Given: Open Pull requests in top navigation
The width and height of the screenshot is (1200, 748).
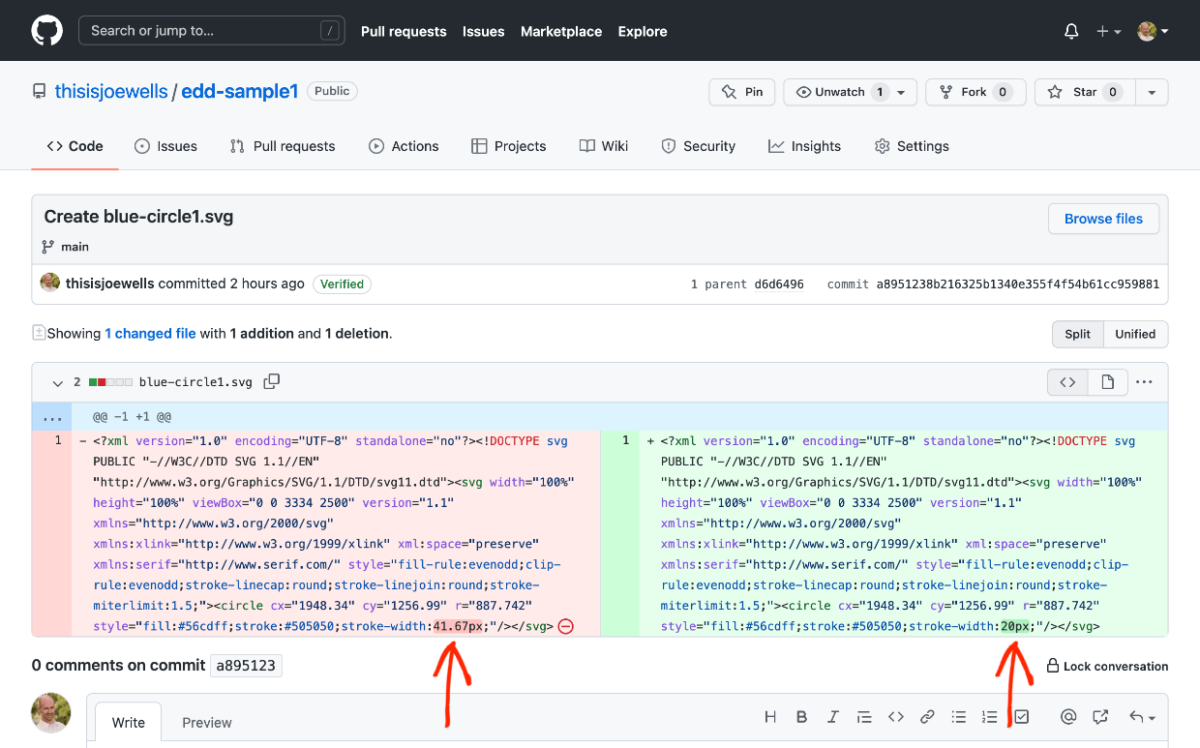Looking at the screenshot, I should point(403,31).
